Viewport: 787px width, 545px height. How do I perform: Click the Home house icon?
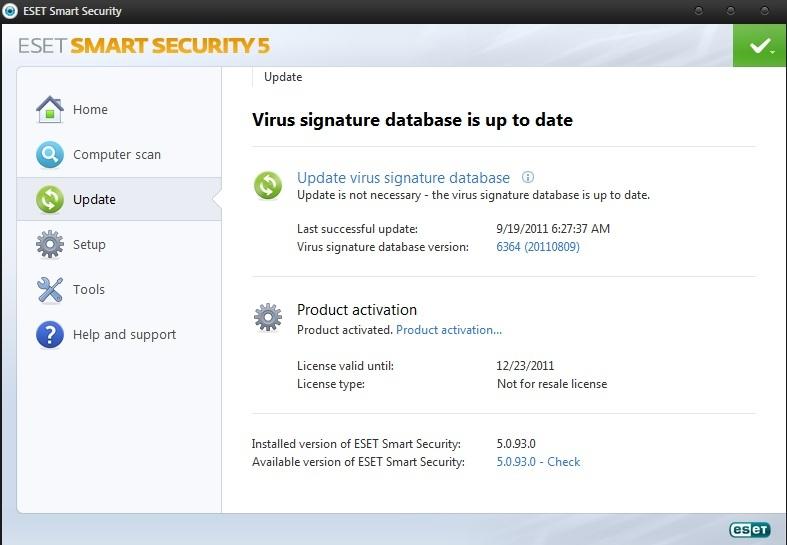tap(50, 109)
